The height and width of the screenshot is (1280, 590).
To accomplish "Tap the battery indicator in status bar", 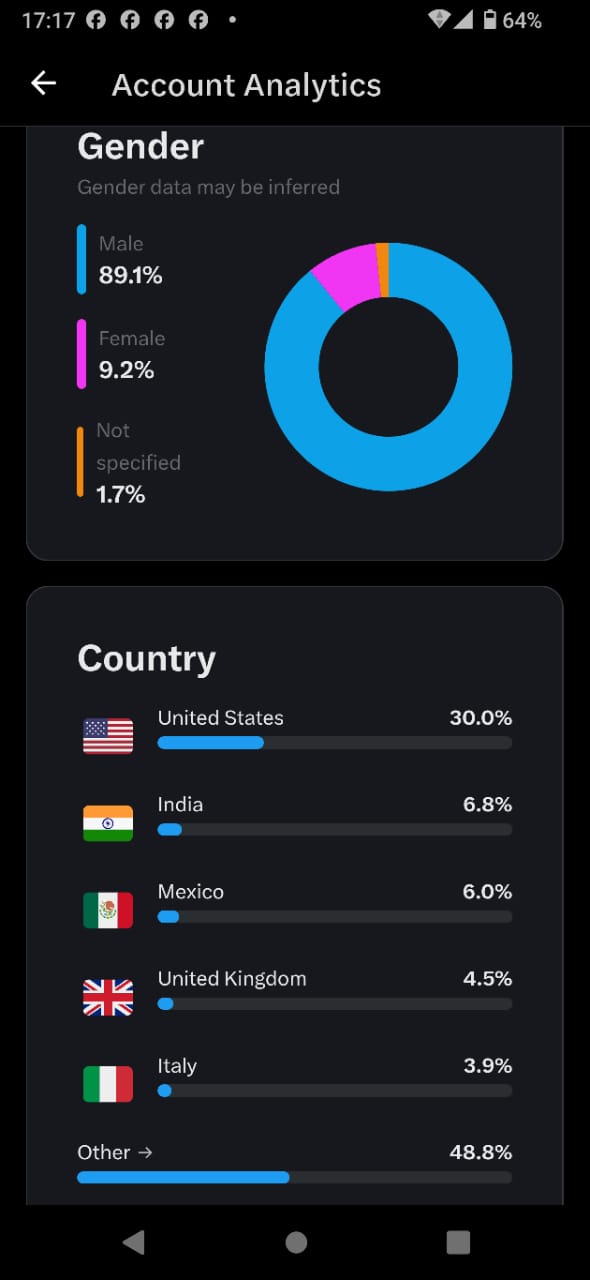I will 490,19.
